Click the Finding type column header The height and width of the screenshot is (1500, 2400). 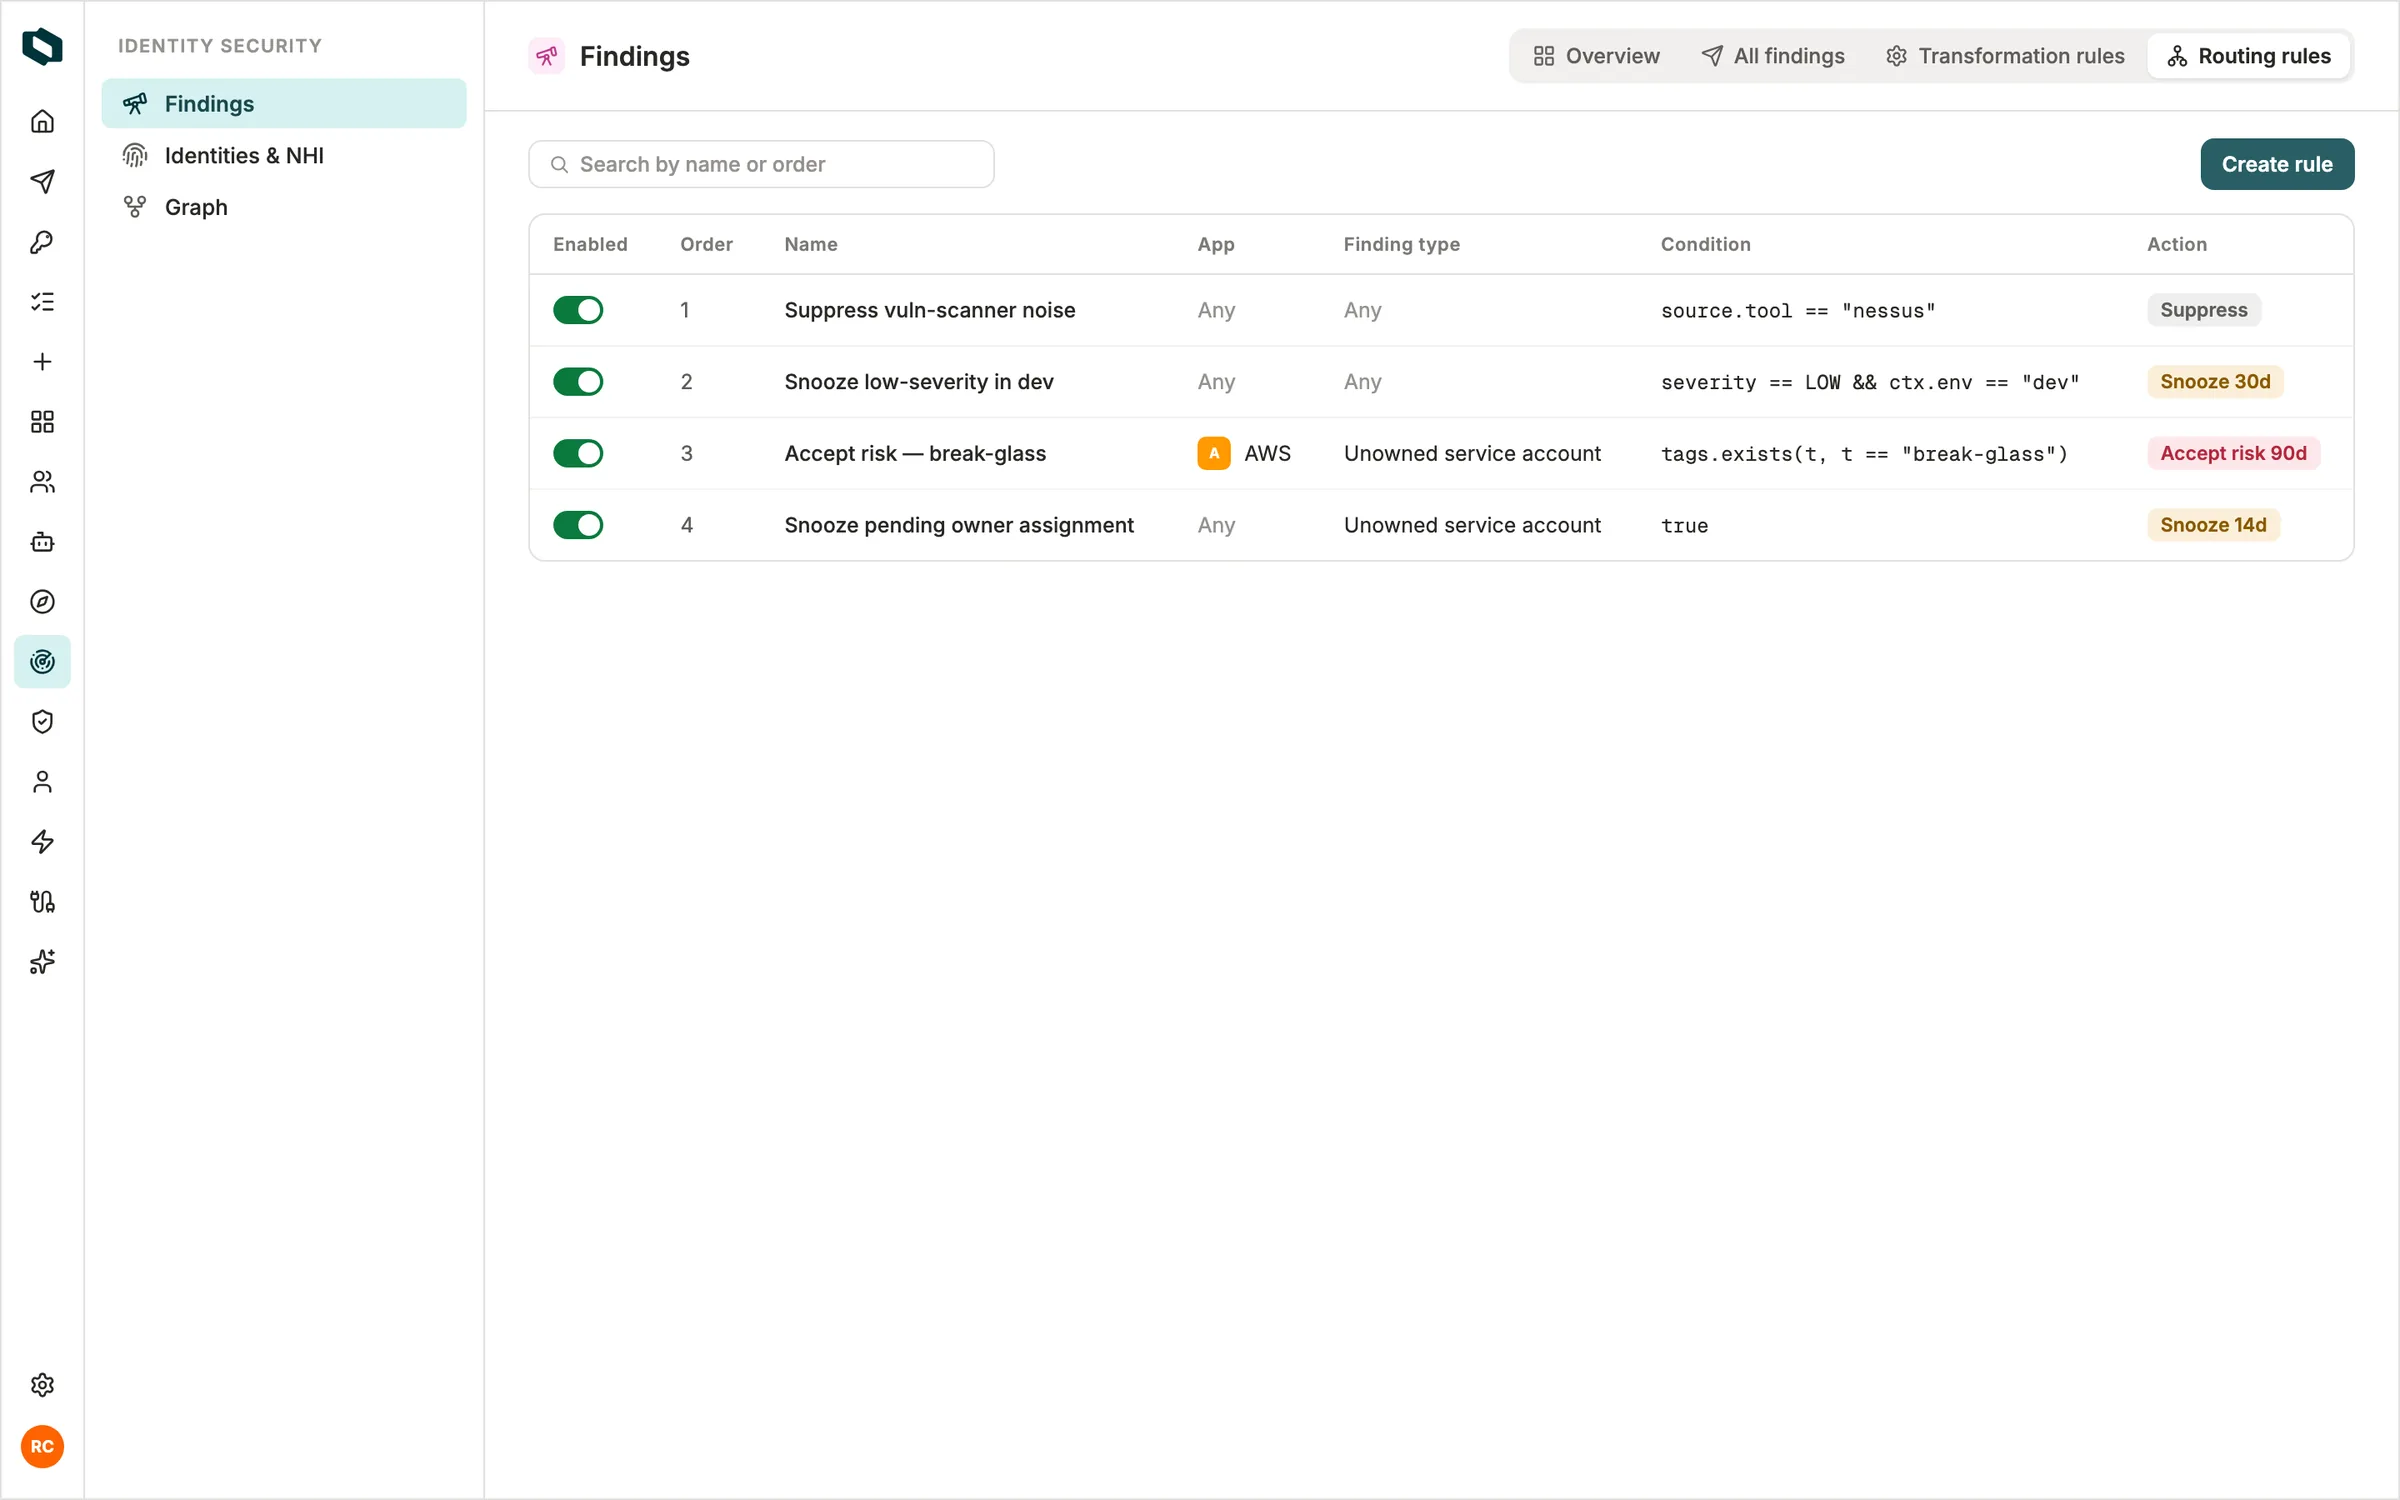1401,244
